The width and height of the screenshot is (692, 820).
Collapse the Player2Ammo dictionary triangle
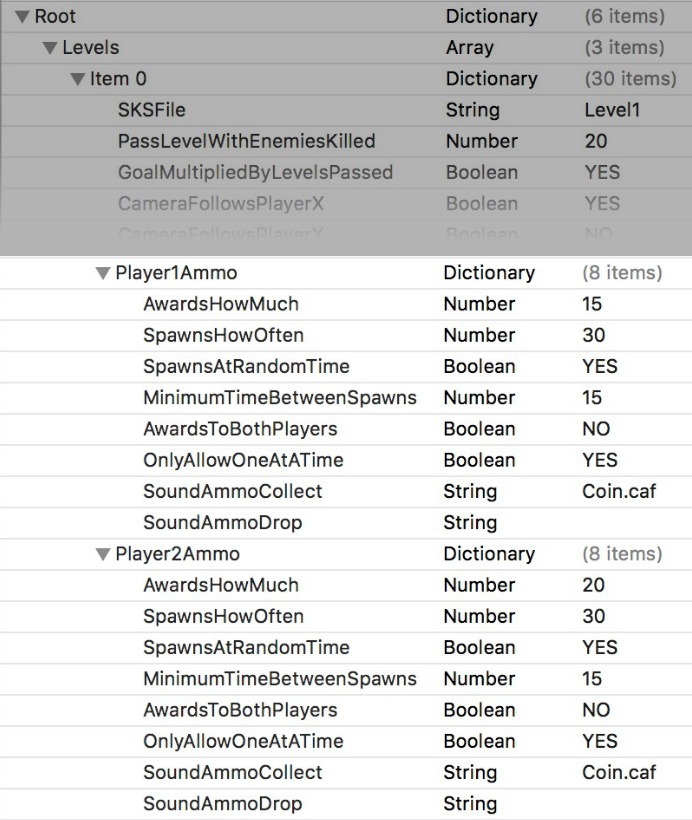(x=102, y=554)
